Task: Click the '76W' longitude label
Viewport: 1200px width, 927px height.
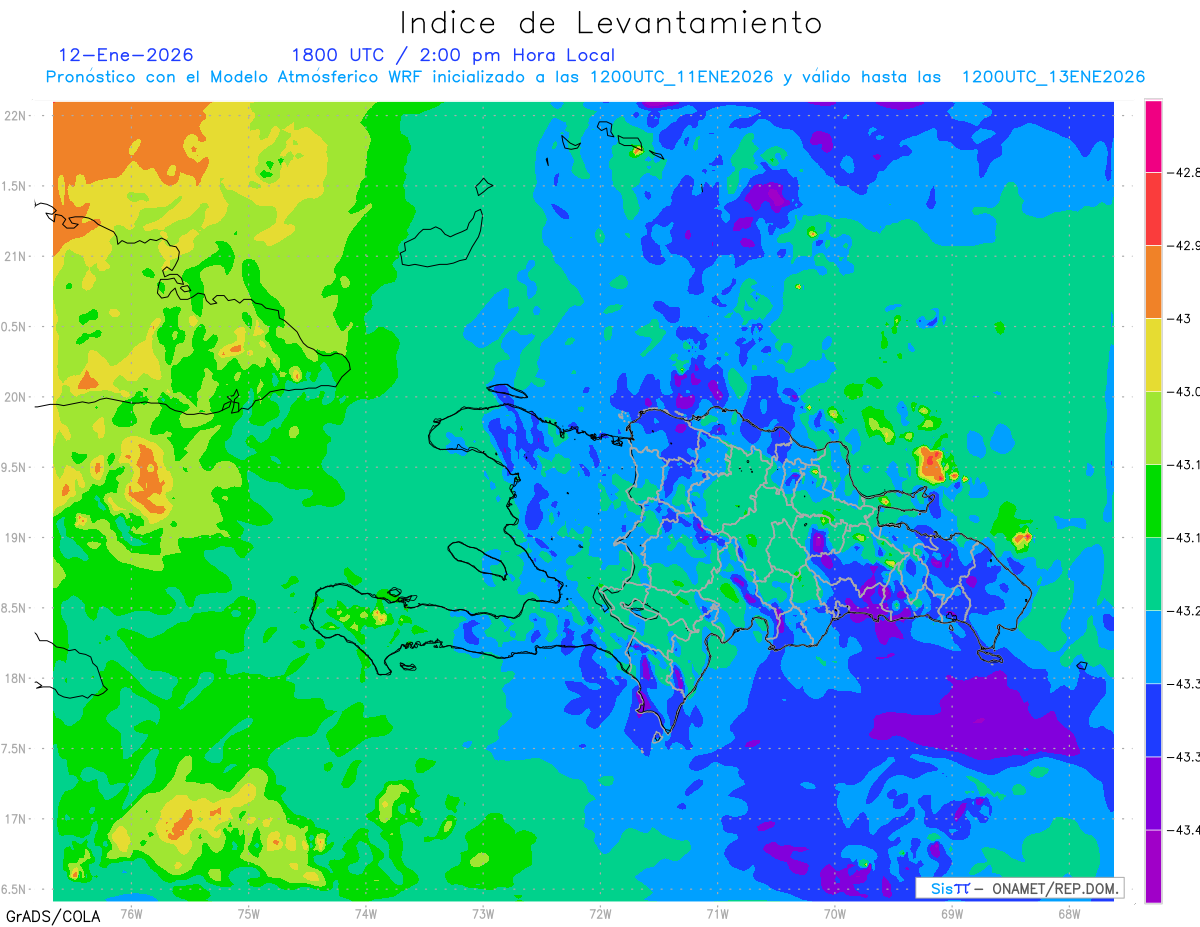Action: point(131,913)
